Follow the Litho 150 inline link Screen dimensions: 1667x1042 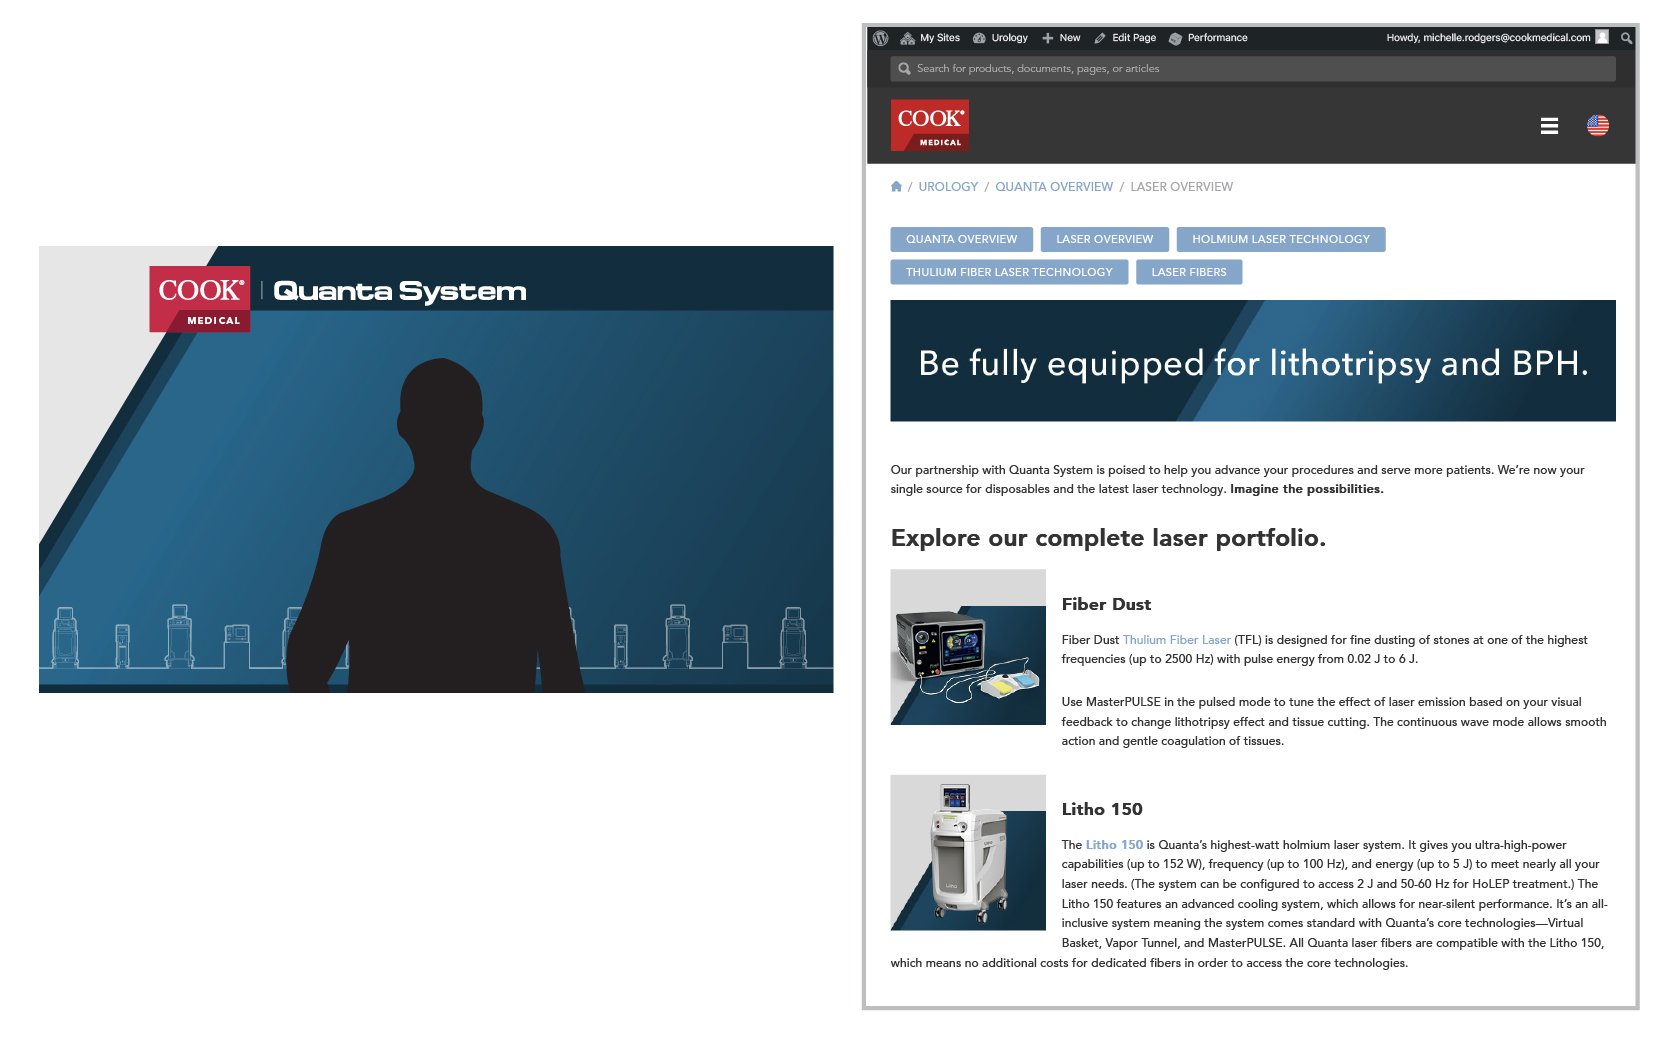1114,845
